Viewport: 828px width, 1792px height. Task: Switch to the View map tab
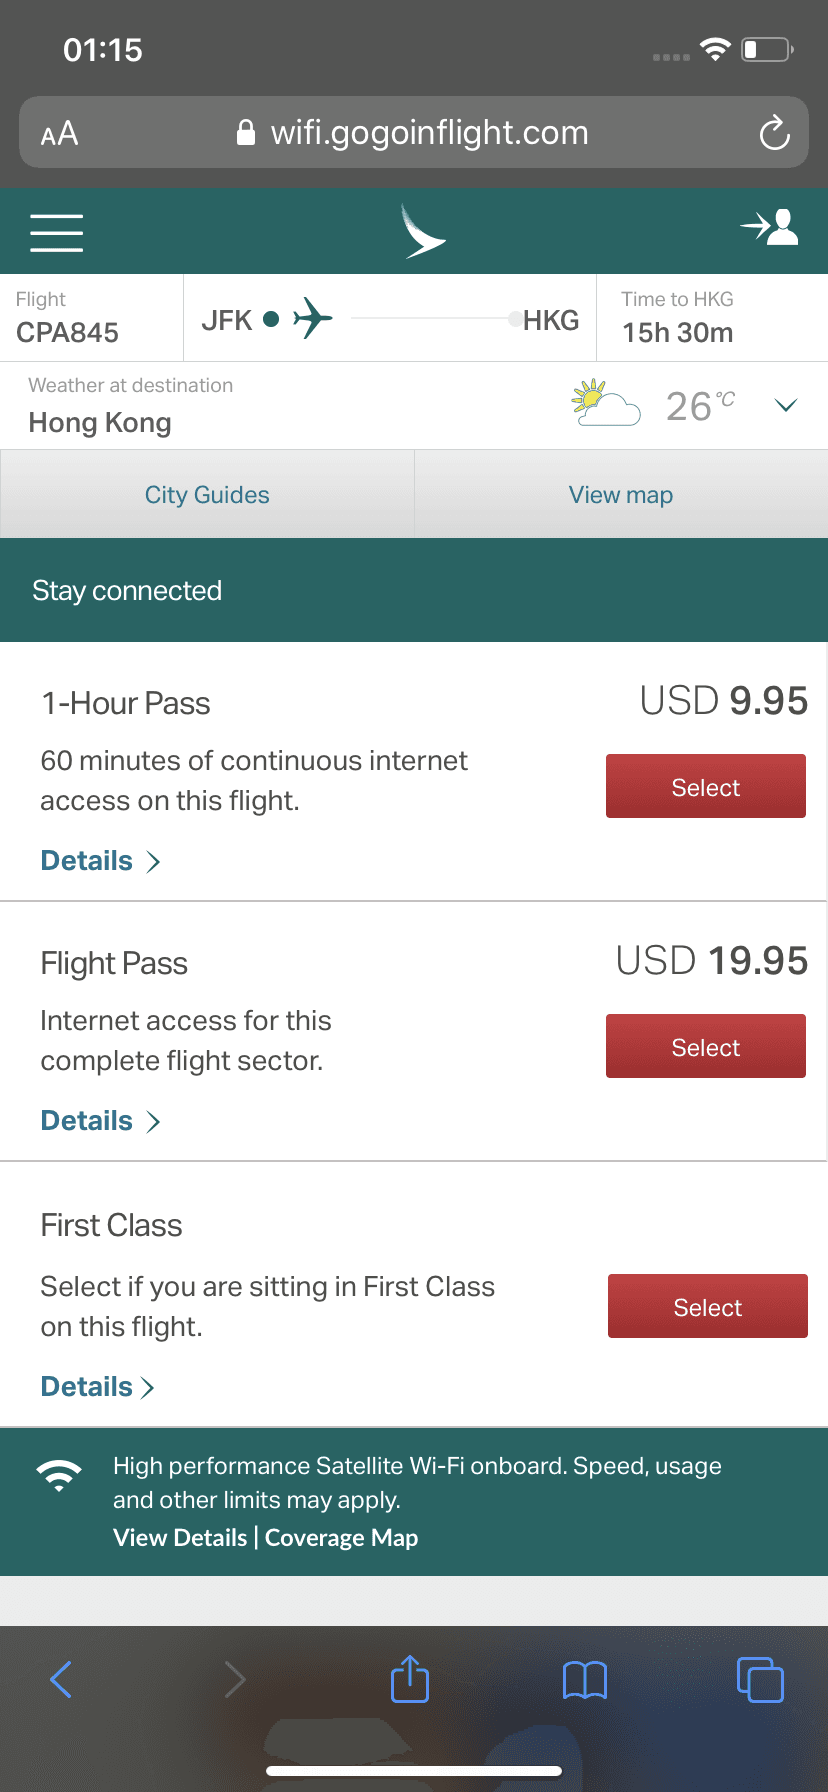click(621, 495)
